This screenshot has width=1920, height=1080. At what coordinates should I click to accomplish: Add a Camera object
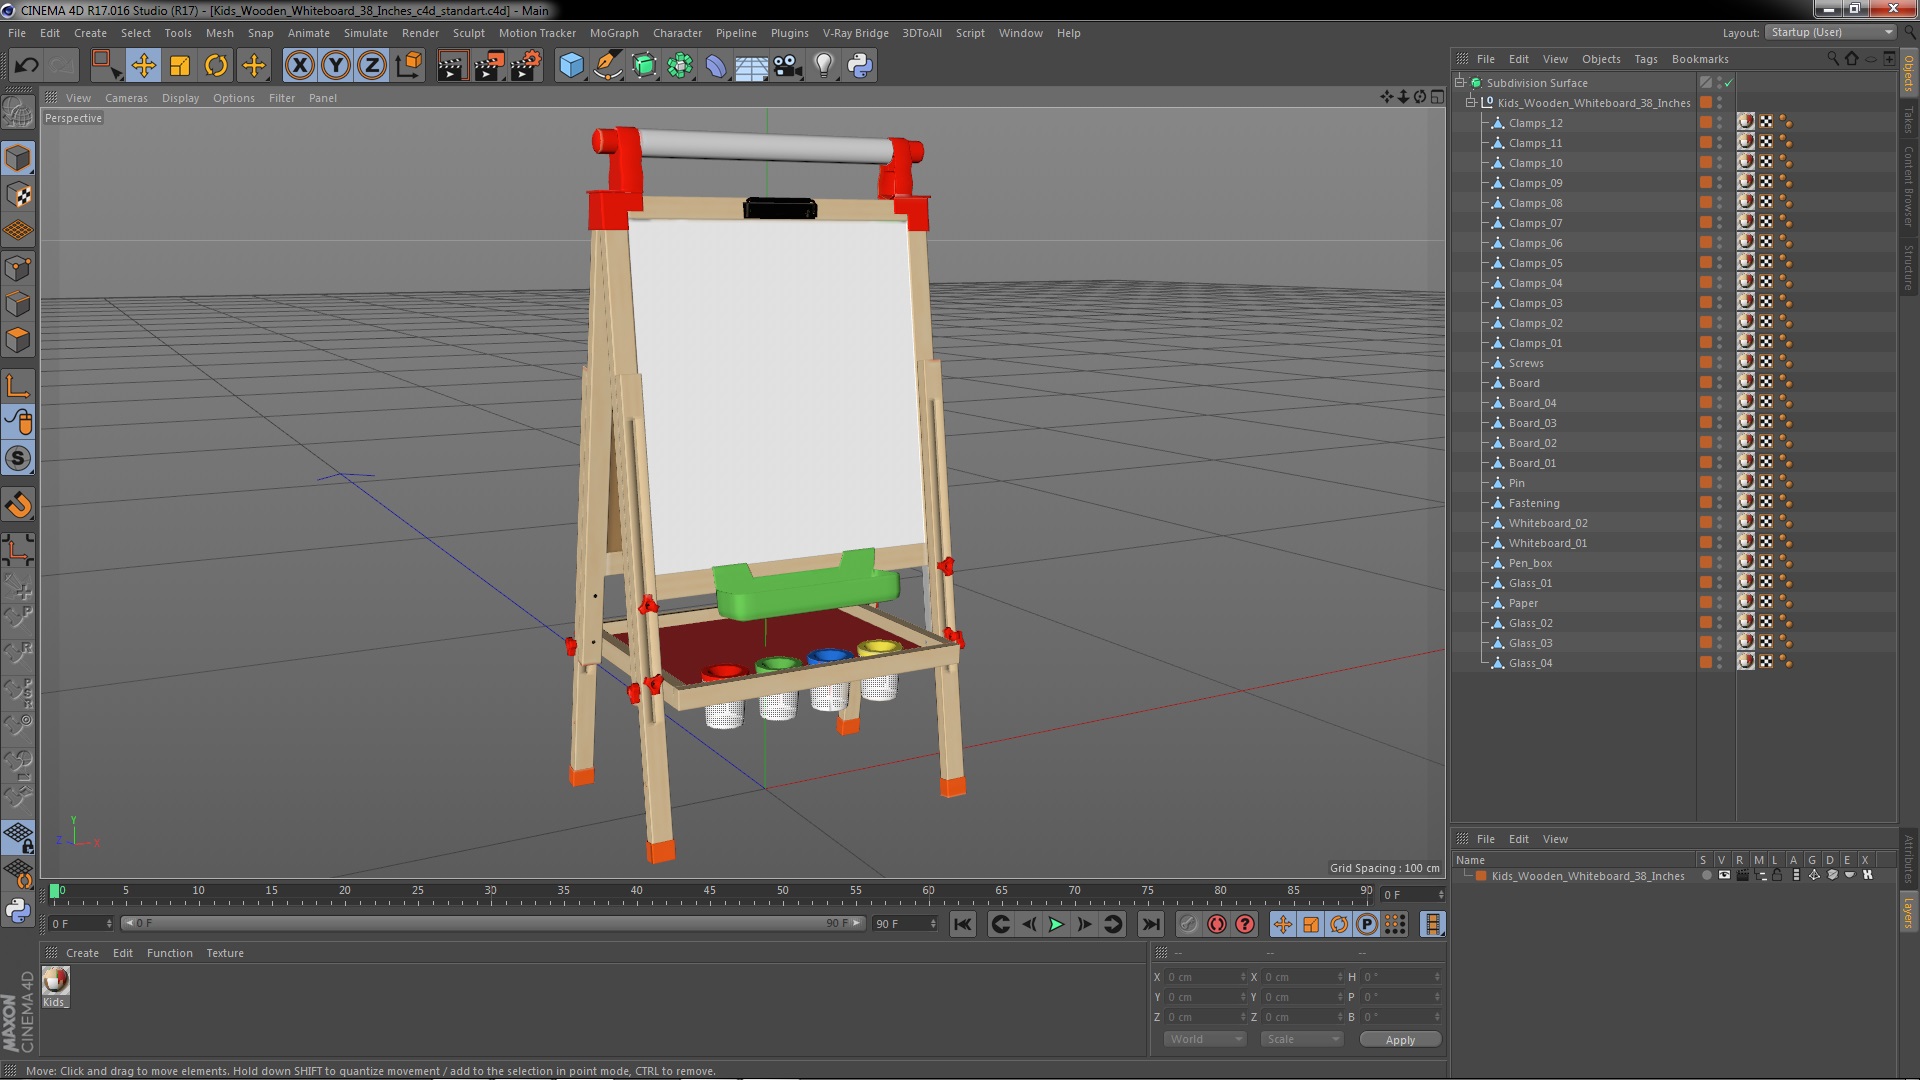tap(788, 66)
